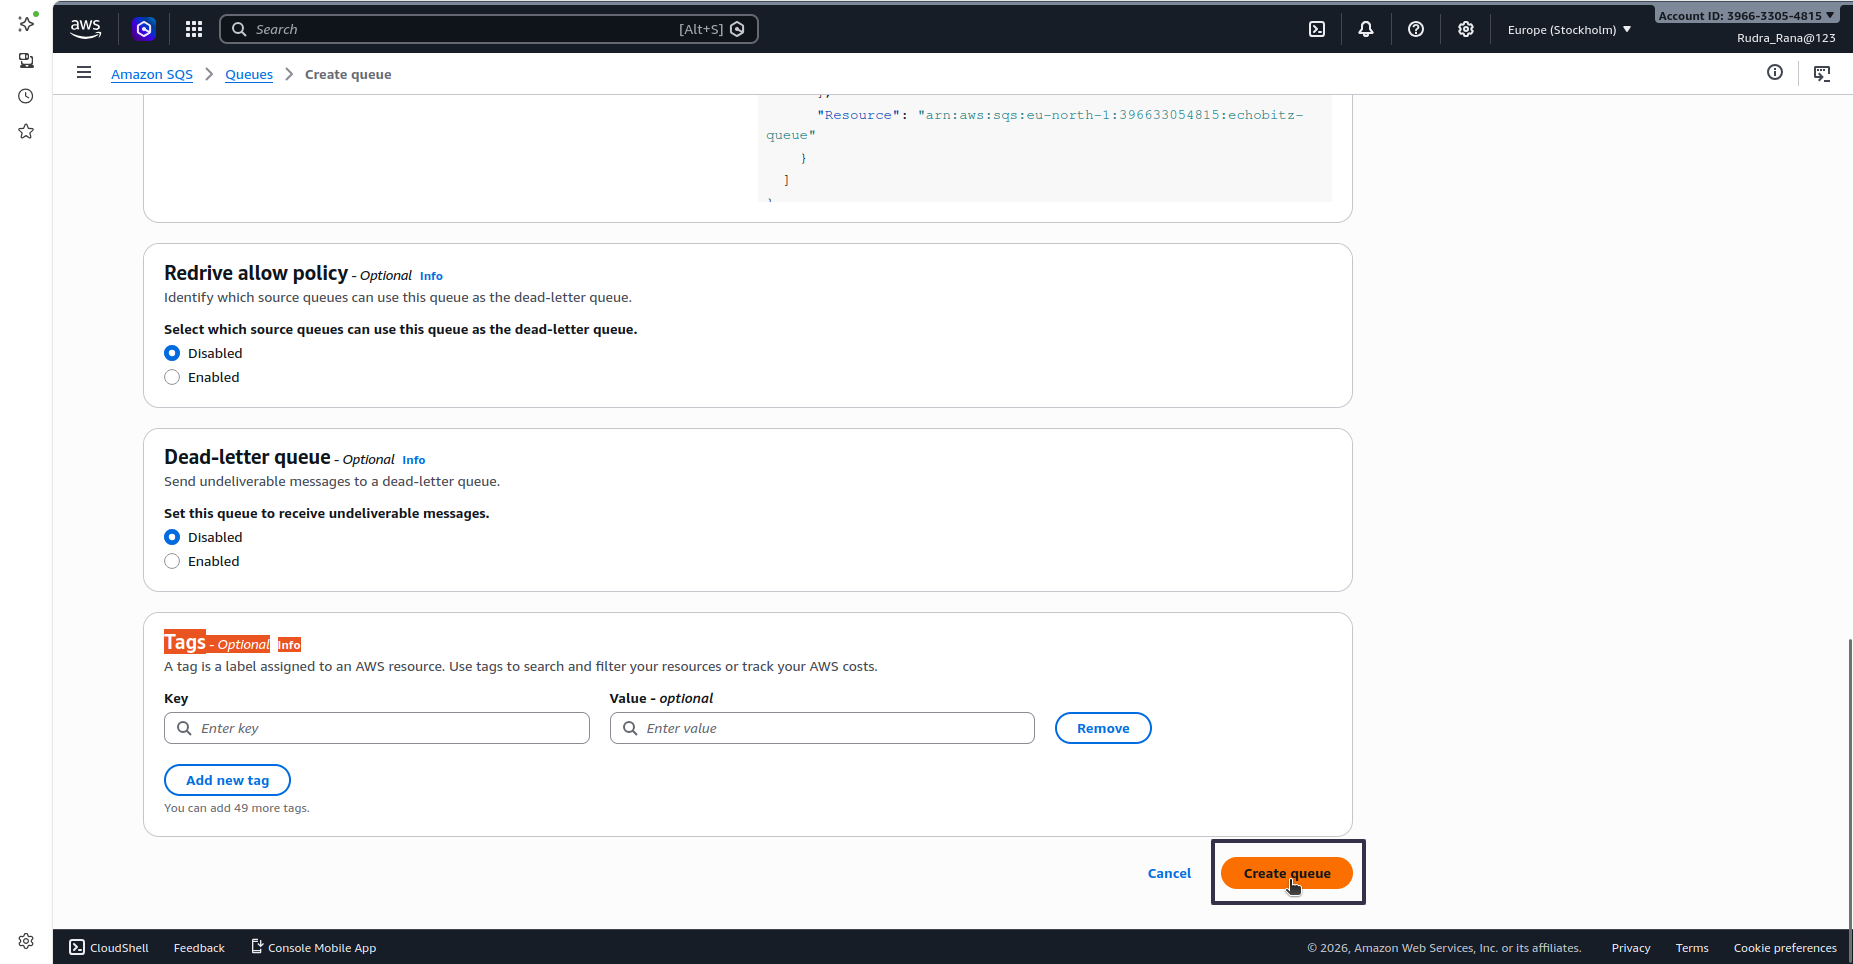The width and height of the screenshot is (1853, 964).
Task: Open the help question mark icon
Action: point(1416,29)
